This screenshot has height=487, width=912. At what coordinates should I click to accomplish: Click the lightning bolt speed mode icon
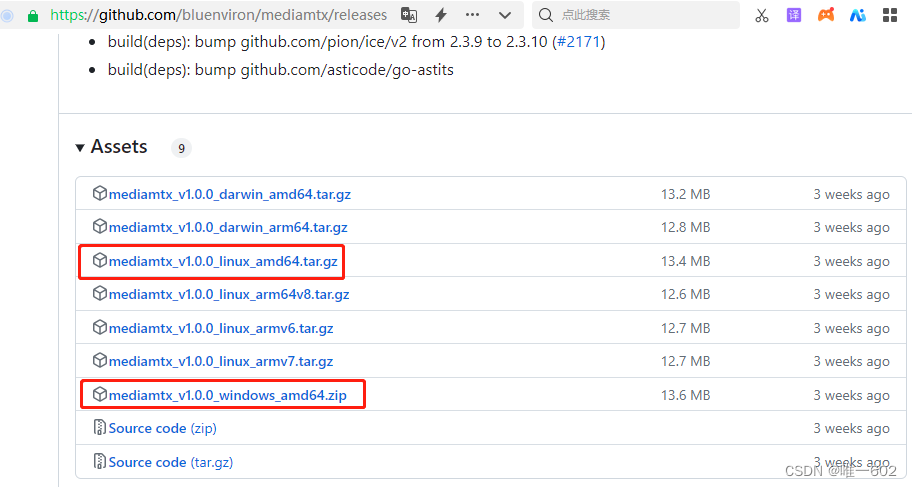click(x=441, y=15)
